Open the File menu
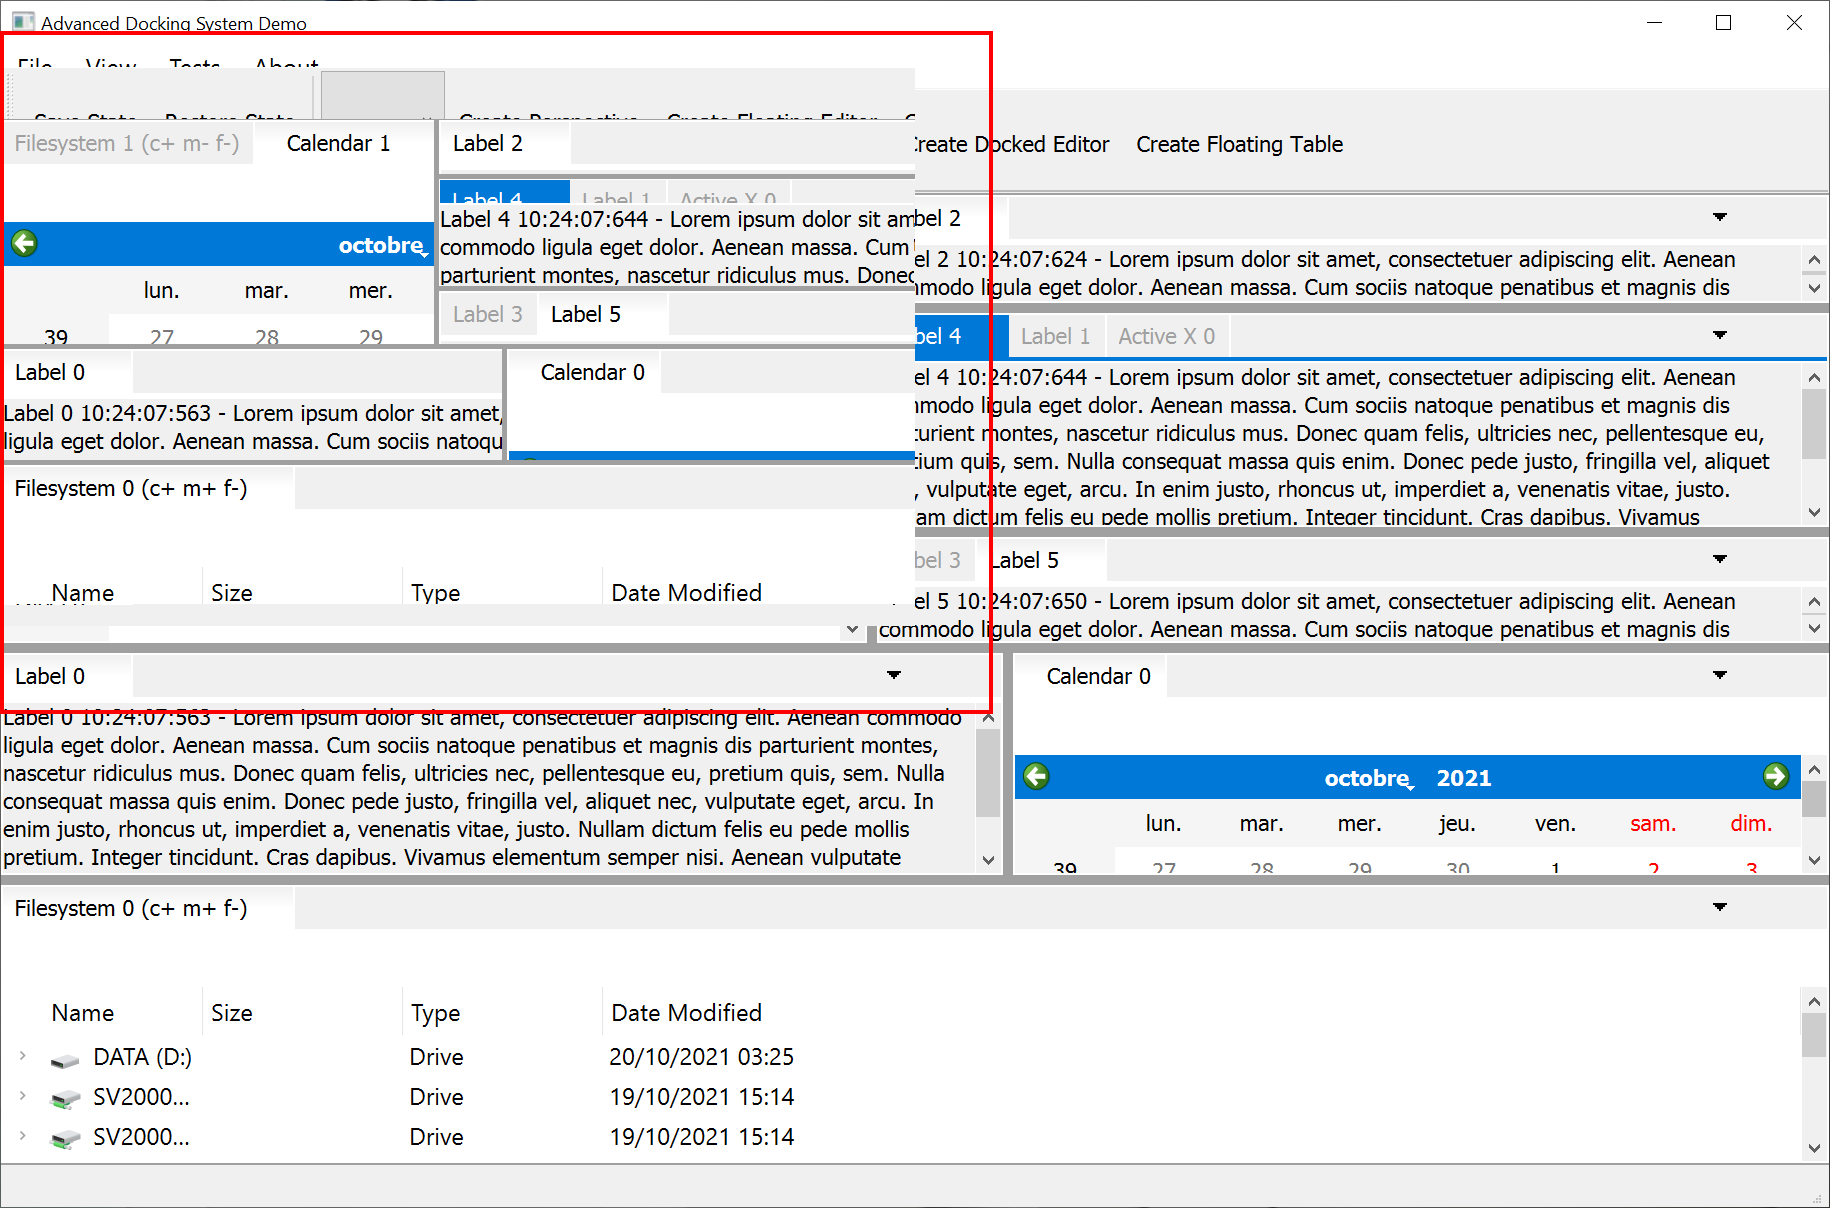 (x=34, y=66)
